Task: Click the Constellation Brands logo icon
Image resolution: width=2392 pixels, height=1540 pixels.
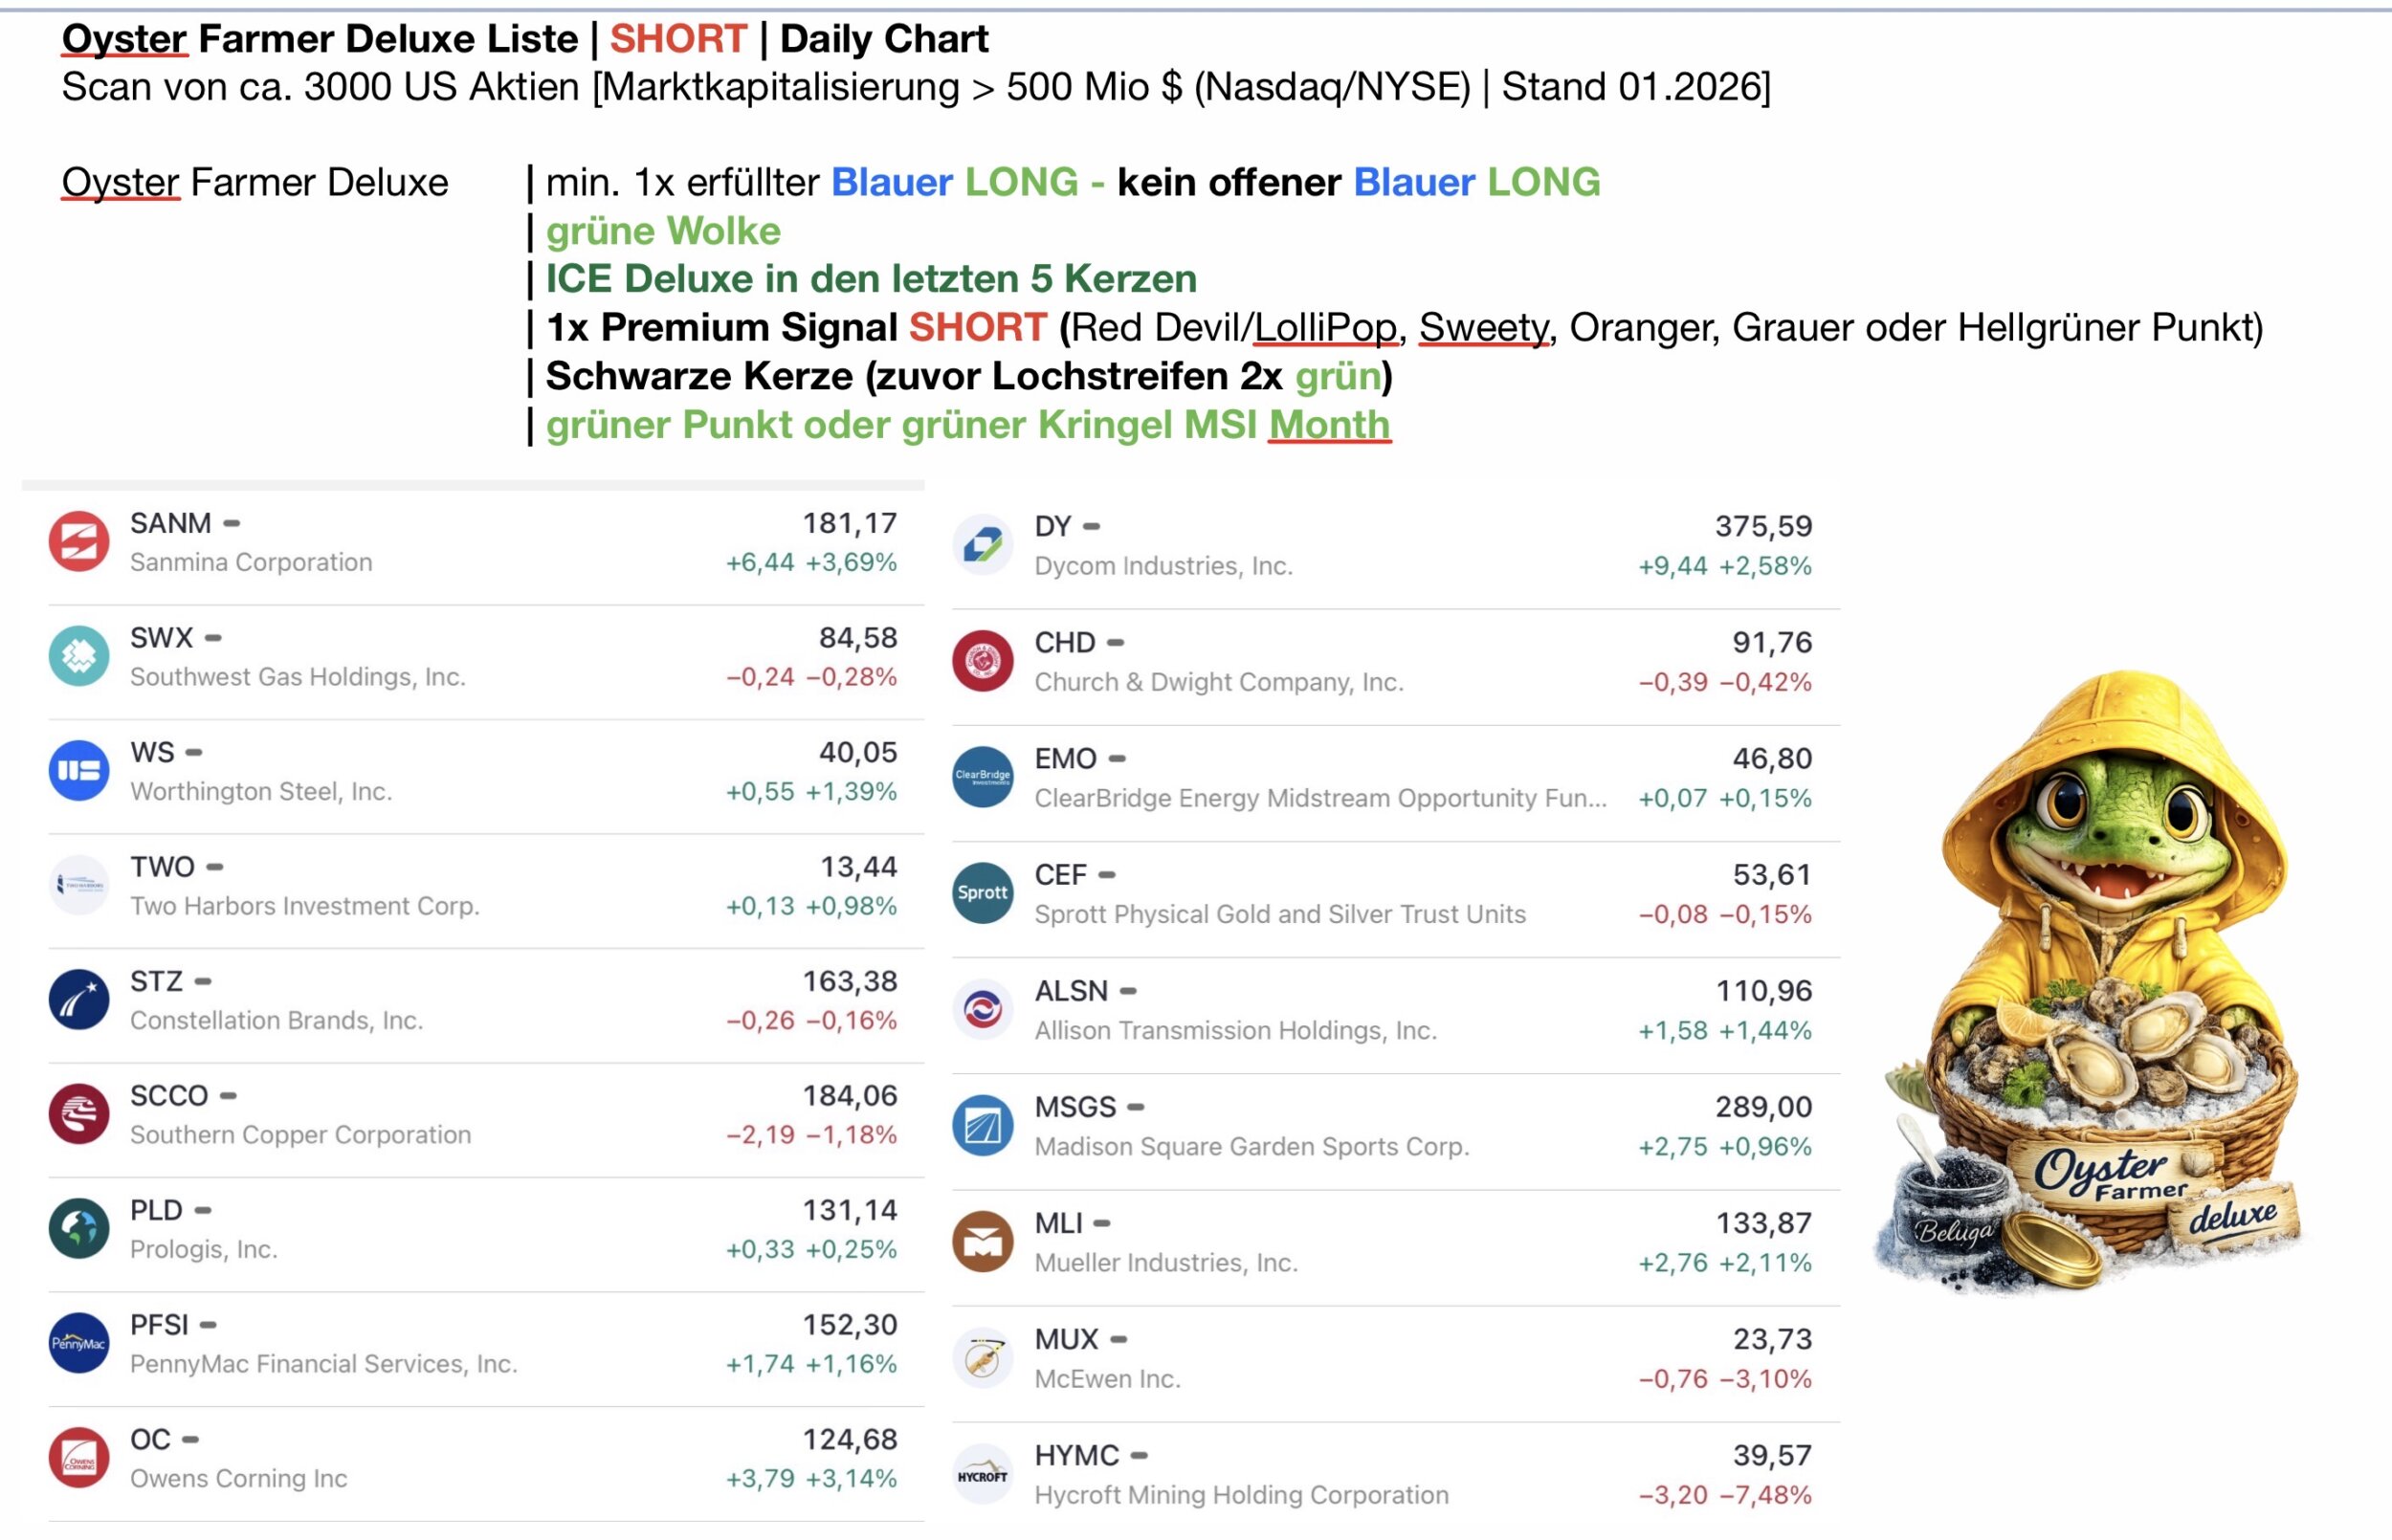Action: tap(79, 1000)
